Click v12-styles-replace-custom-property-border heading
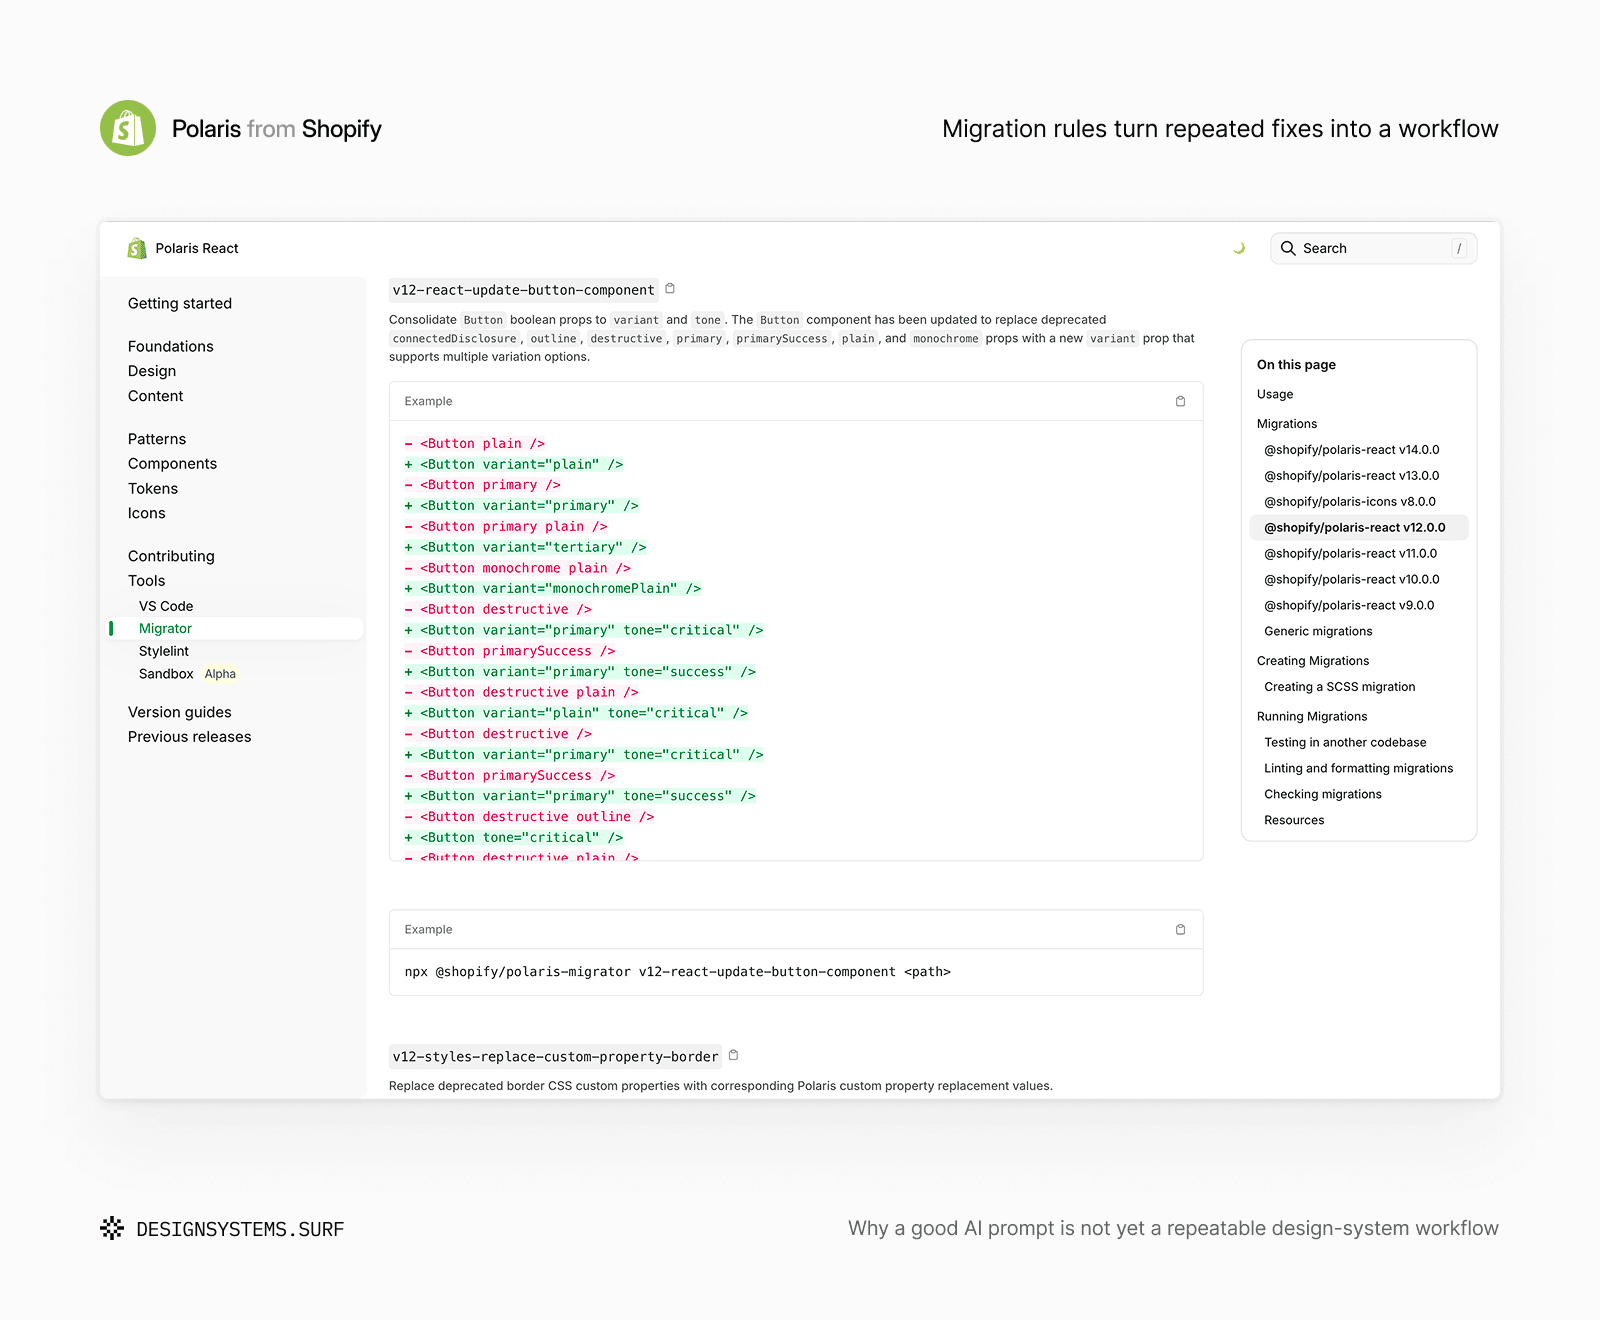Image resolution: width=1600 pixels, height=1320 pixels. pos(556,1056)
